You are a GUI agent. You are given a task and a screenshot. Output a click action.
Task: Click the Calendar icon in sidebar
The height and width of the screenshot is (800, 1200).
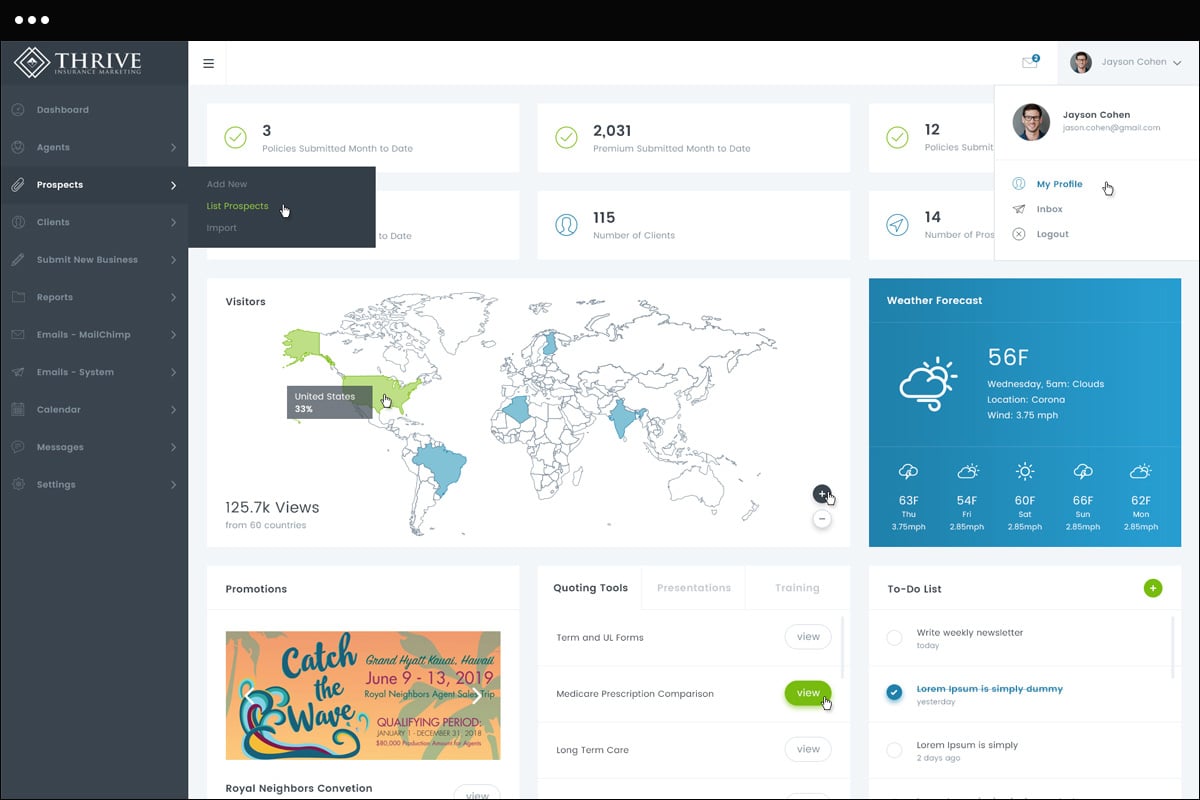tap(18, 410)
